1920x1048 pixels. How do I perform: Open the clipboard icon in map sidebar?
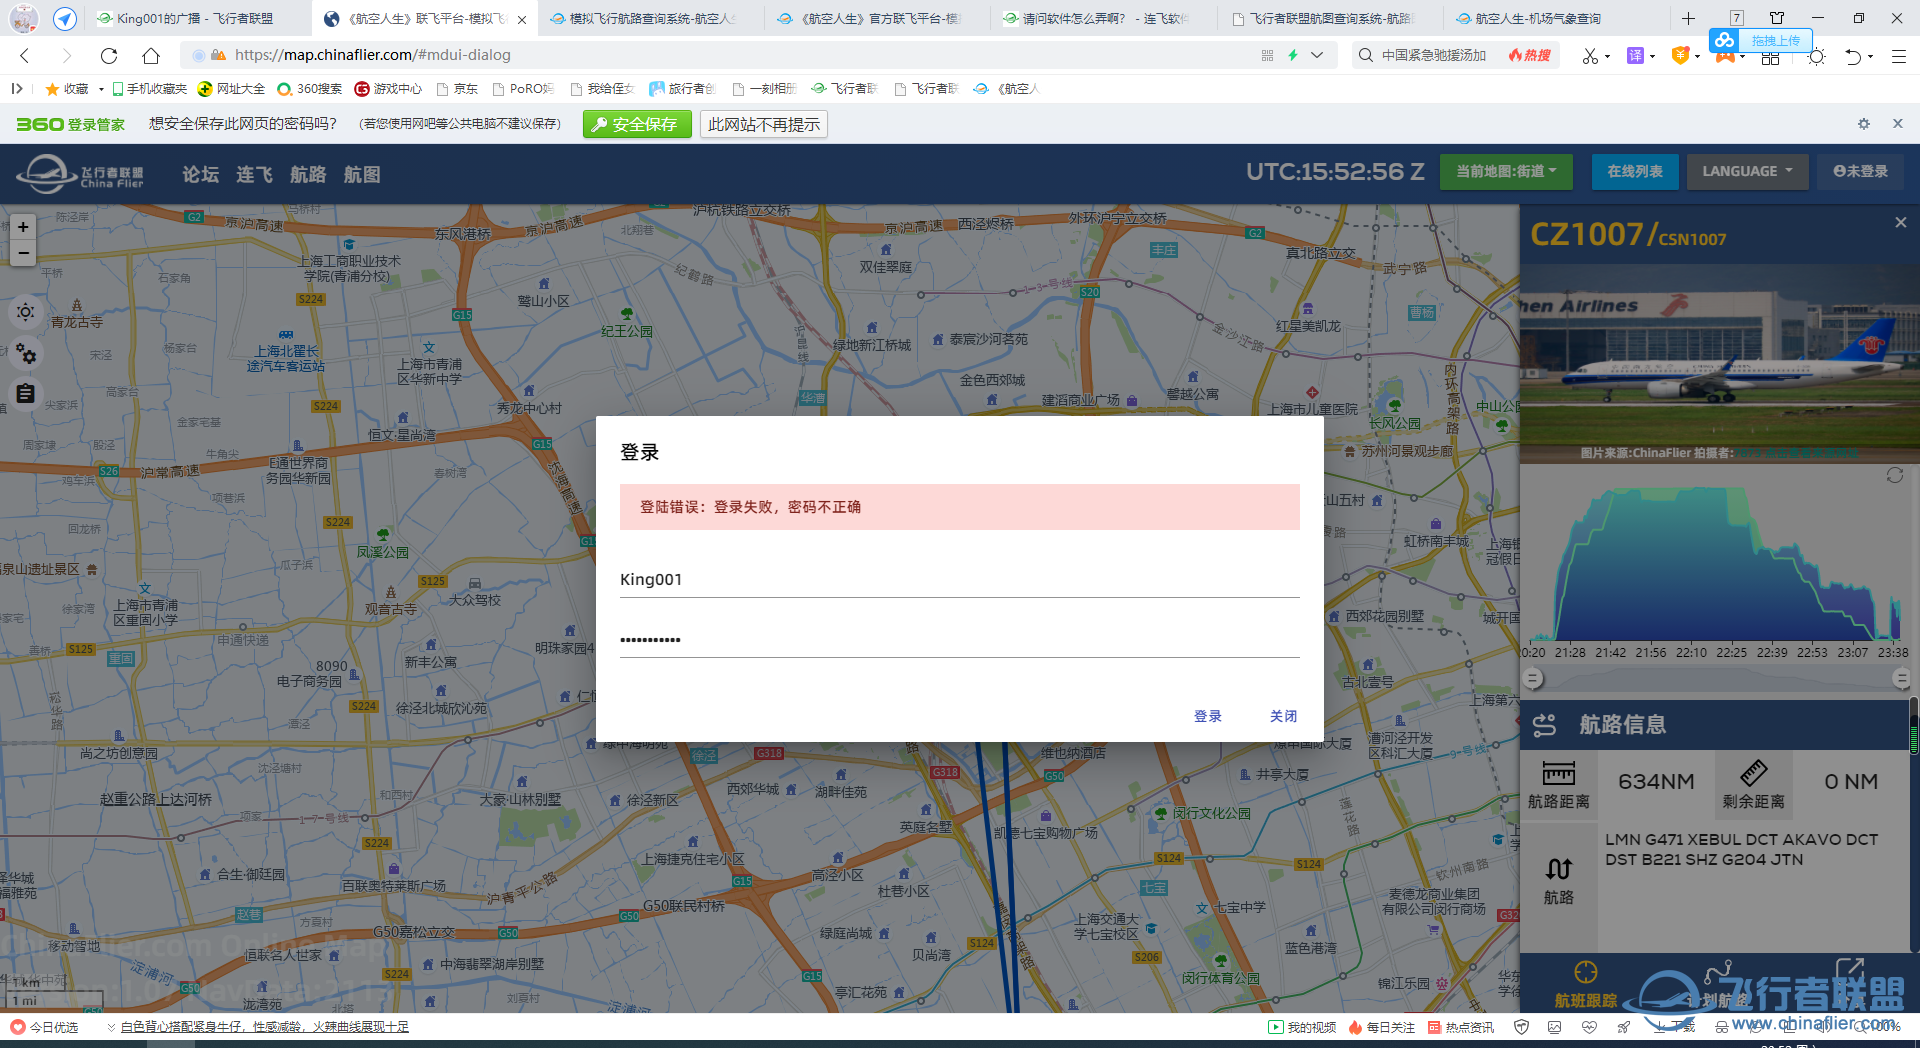coord(26,394)
